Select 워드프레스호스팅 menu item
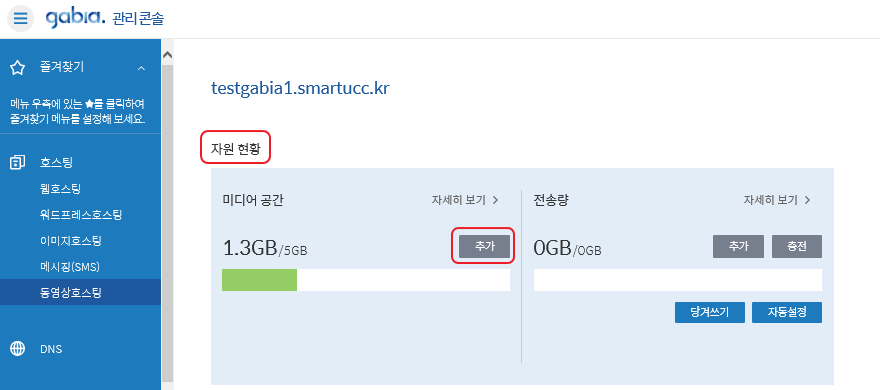This screenshot has height=390, width=880. point(80,215)
